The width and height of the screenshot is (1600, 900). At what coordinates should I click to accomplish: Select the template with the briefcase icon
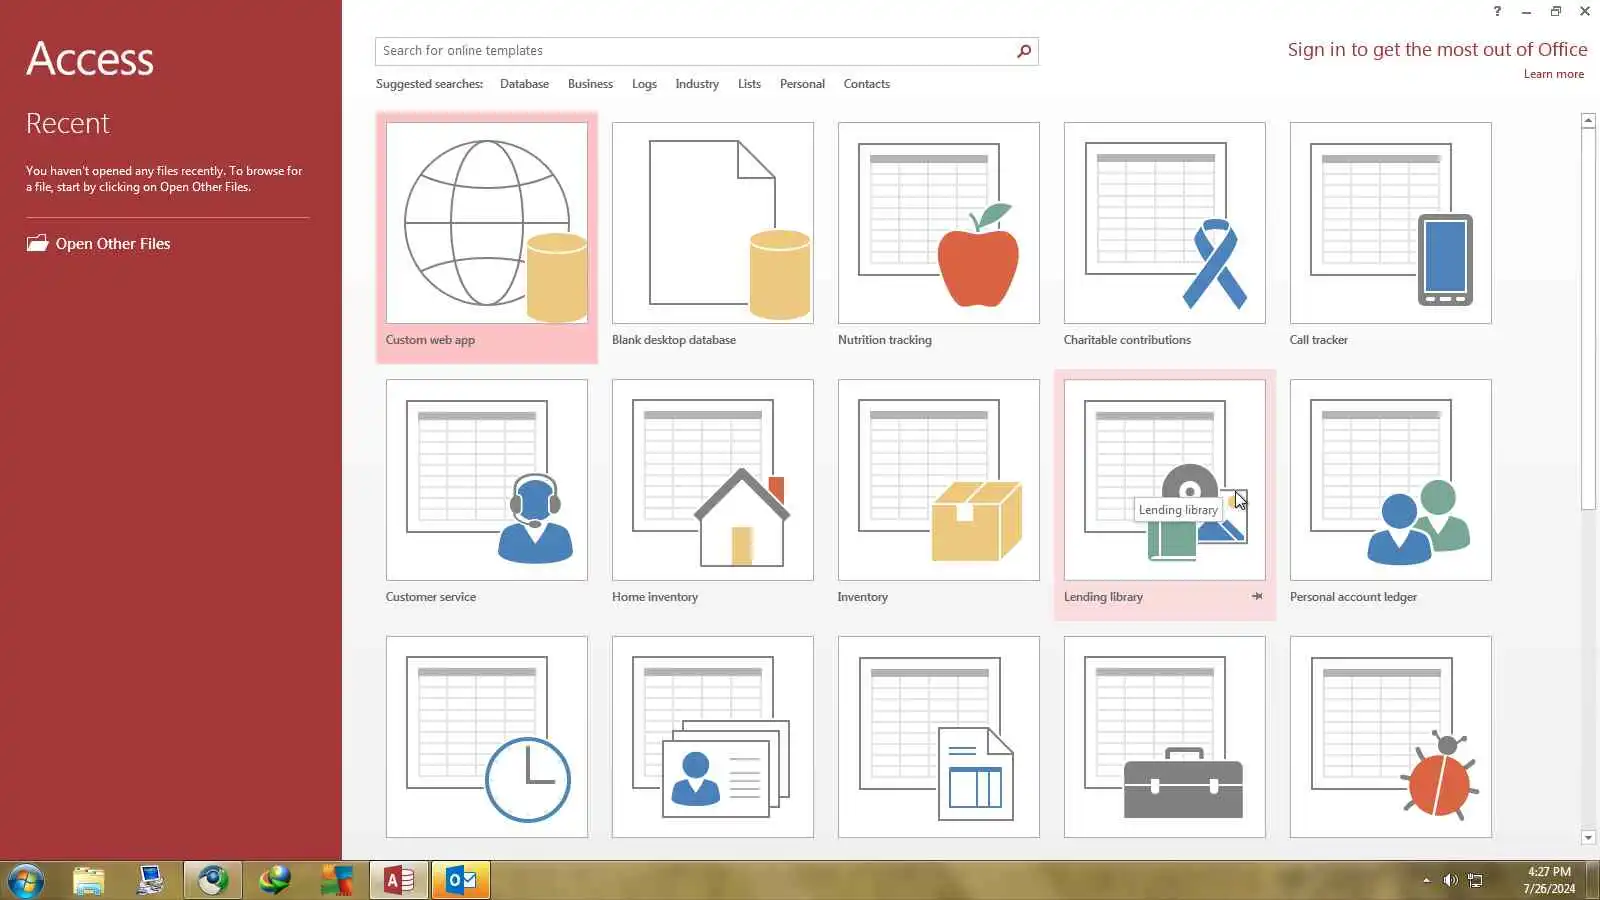(x=1165, y=737)
